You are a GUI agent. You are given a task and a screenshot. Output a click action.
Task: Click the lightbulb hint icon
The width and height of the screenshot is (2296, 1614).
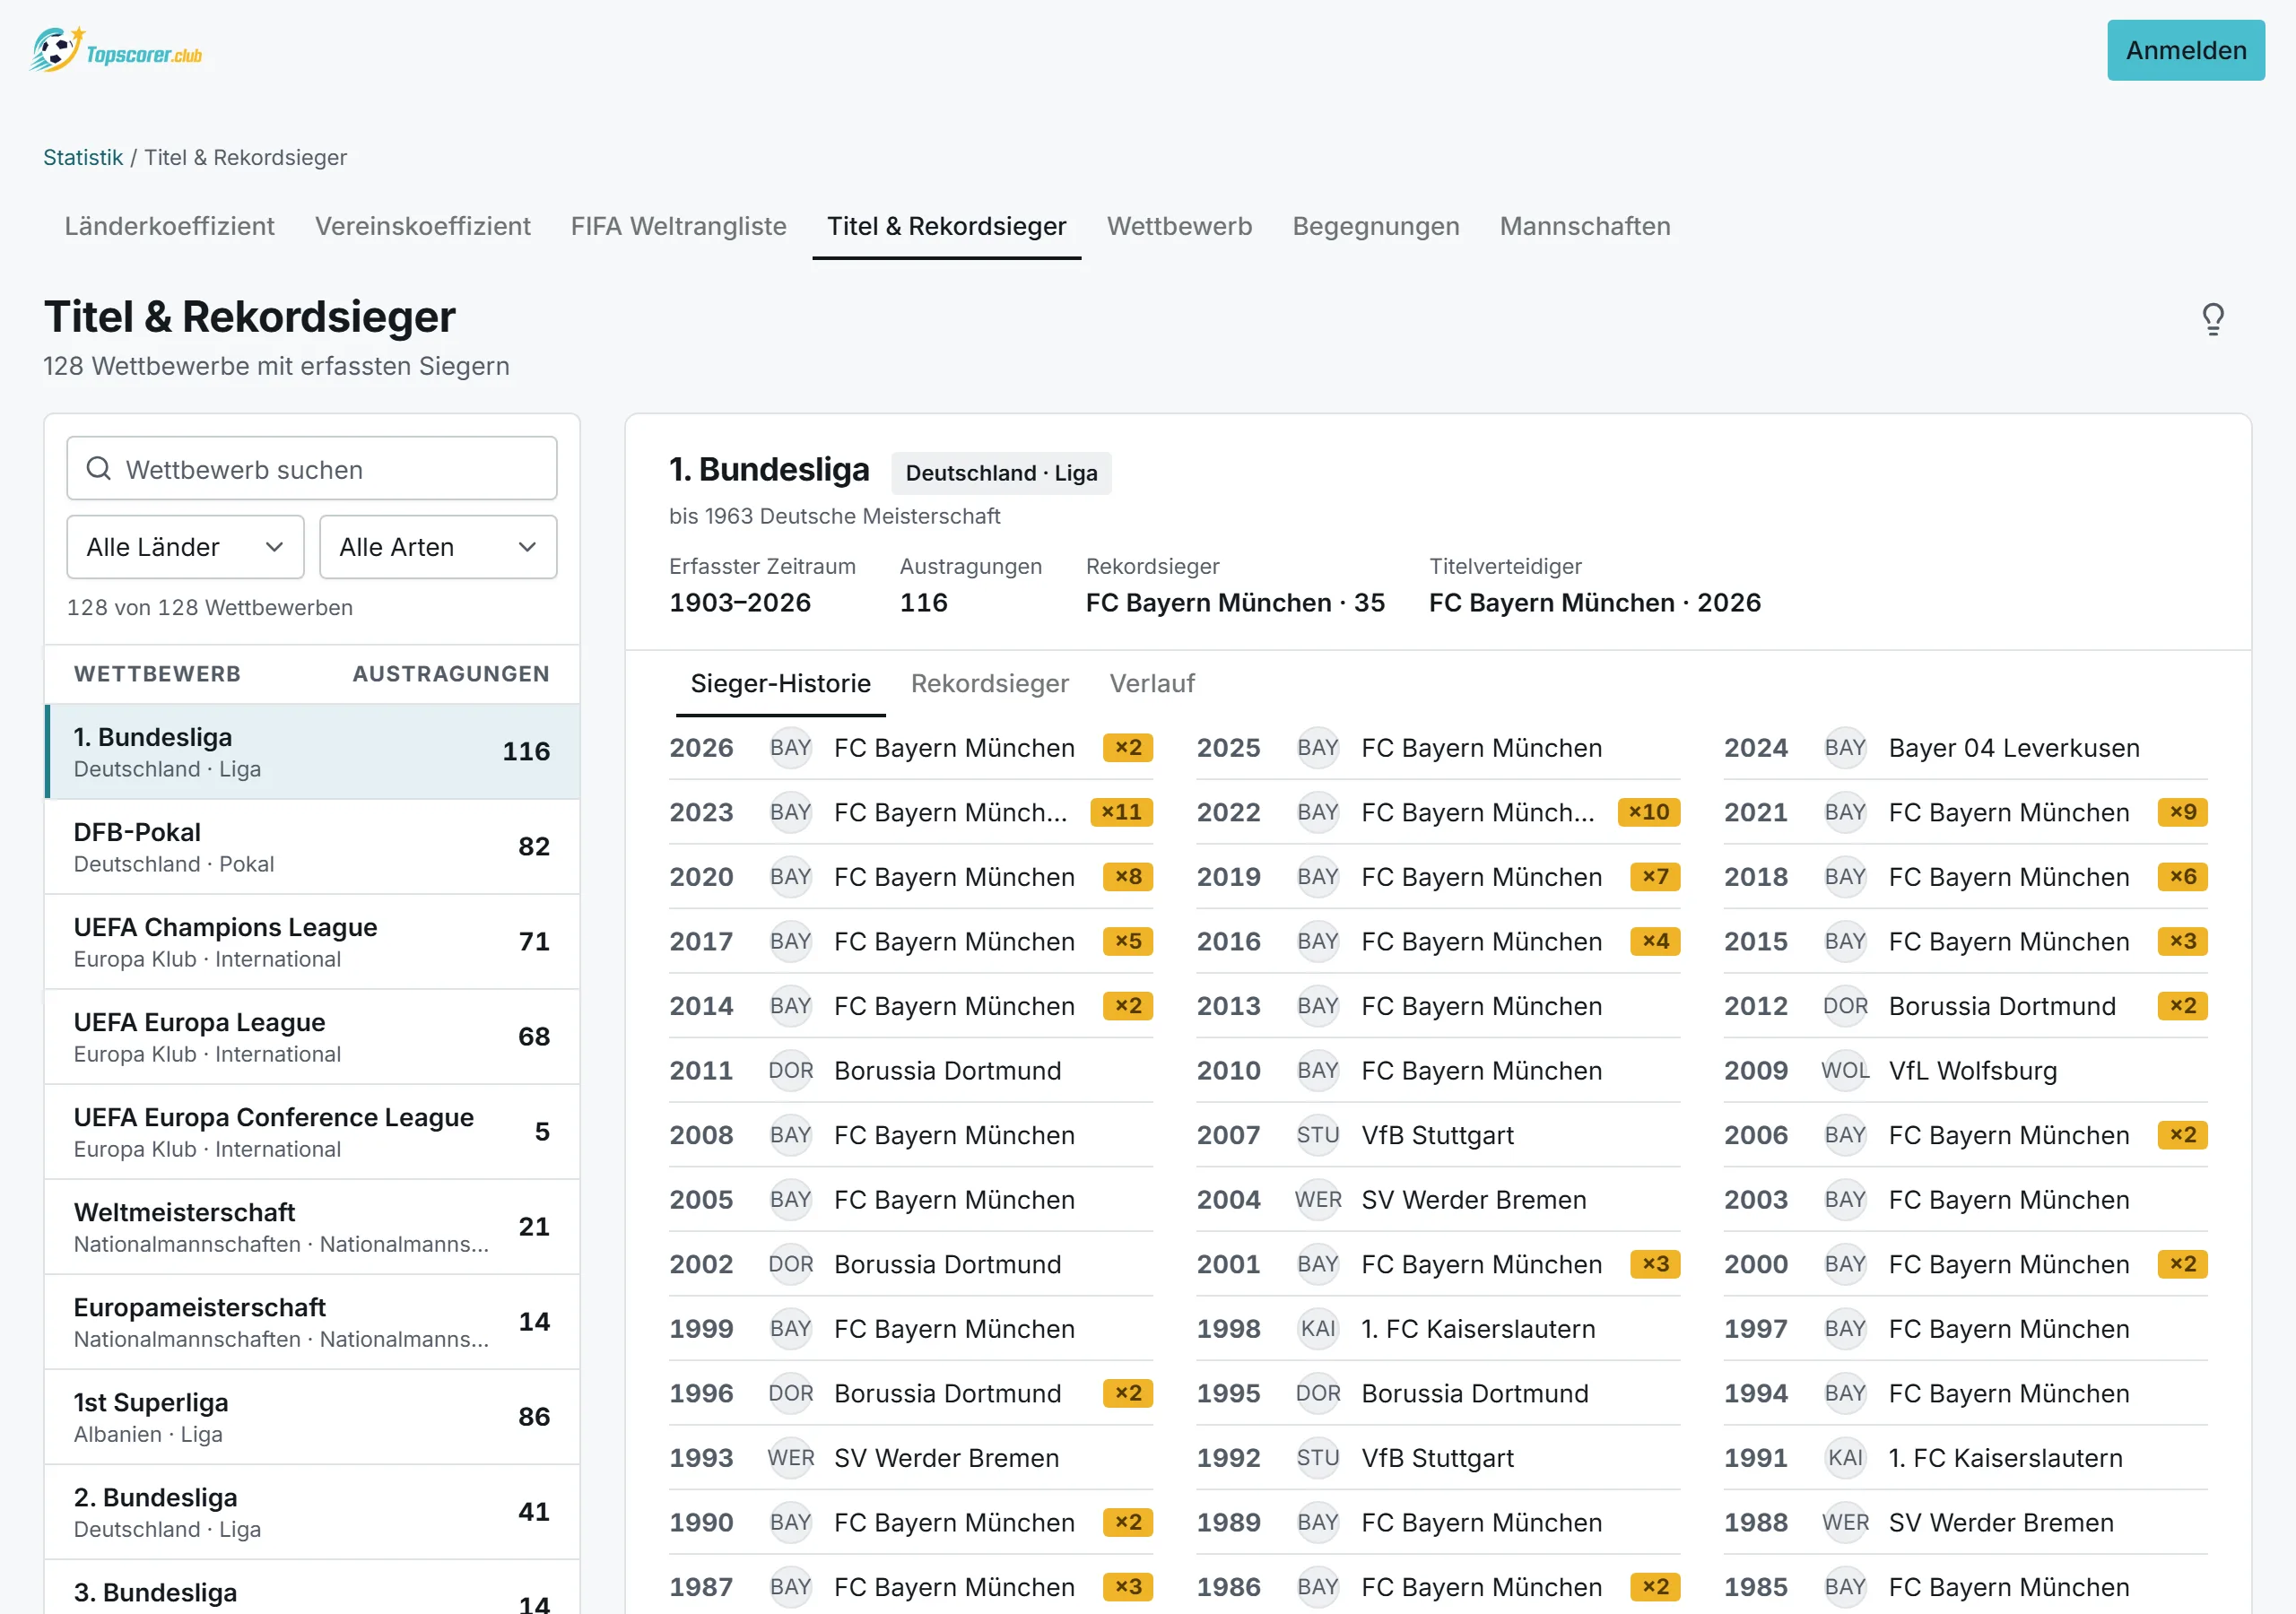[x=2212, y=319]
